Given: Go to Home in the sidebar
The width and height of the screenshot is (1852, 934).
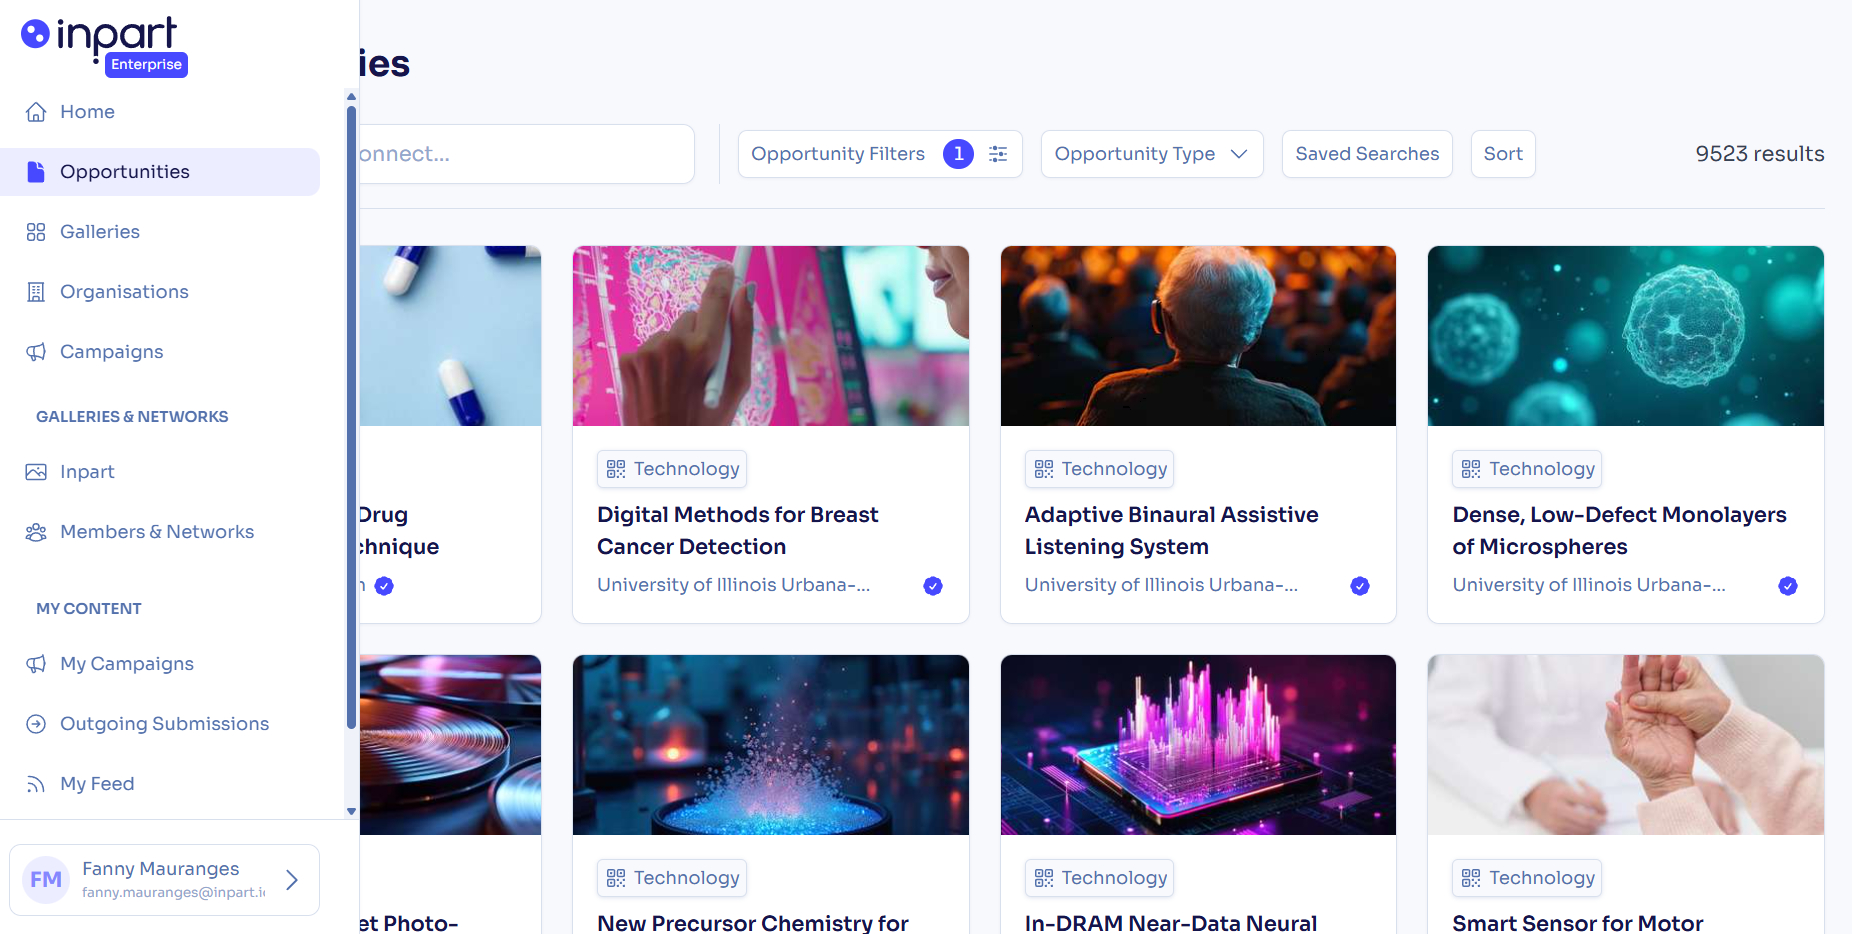Looking at the screenshot, I should coord(160,112).
